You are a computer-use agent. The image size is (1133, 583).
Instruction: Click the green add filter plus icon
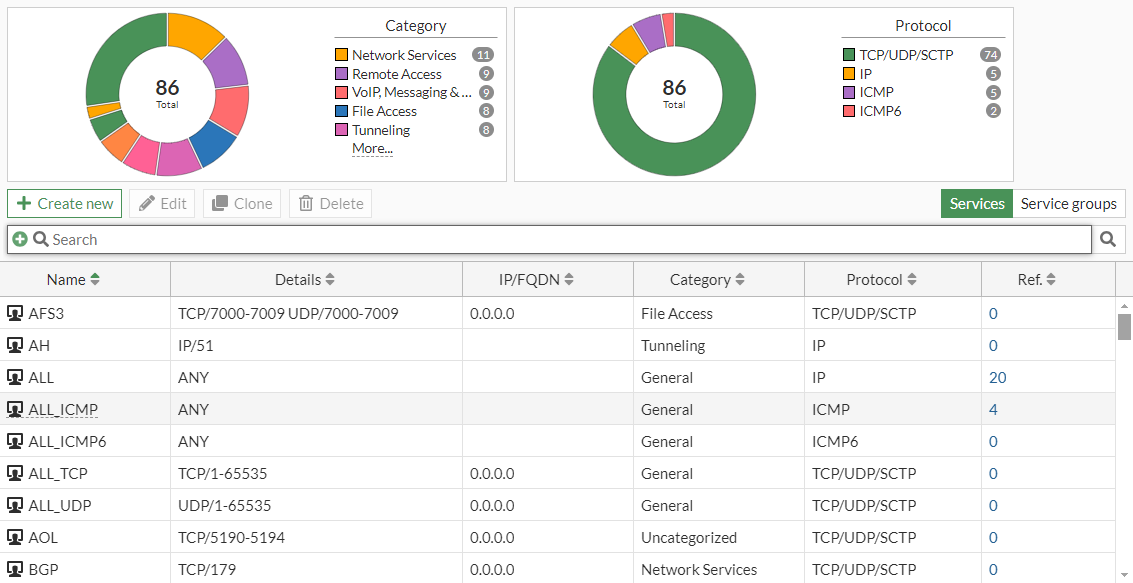20,239
